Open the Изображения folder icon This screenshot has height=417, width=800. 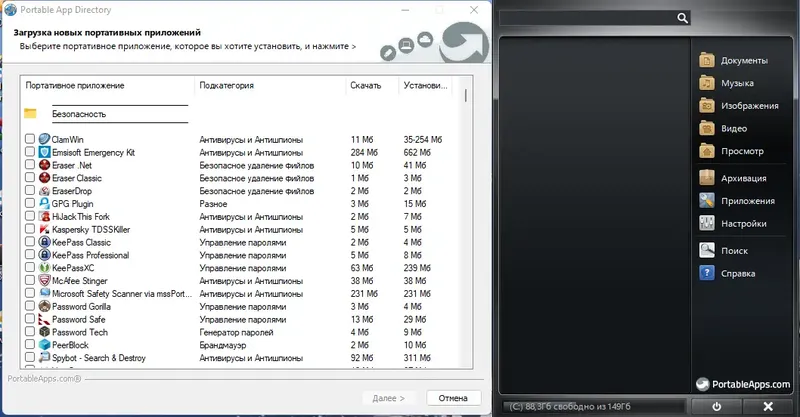coord(707,106)
